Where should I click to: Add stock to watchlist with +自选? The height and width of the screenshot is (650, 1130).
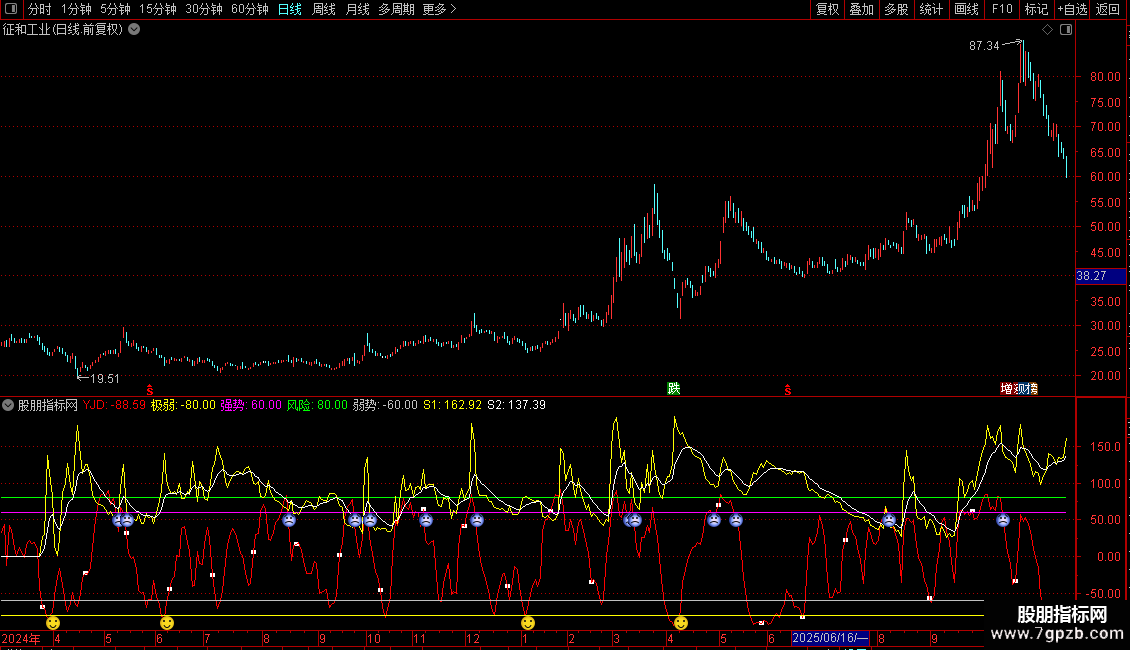tap(1072, 9)
